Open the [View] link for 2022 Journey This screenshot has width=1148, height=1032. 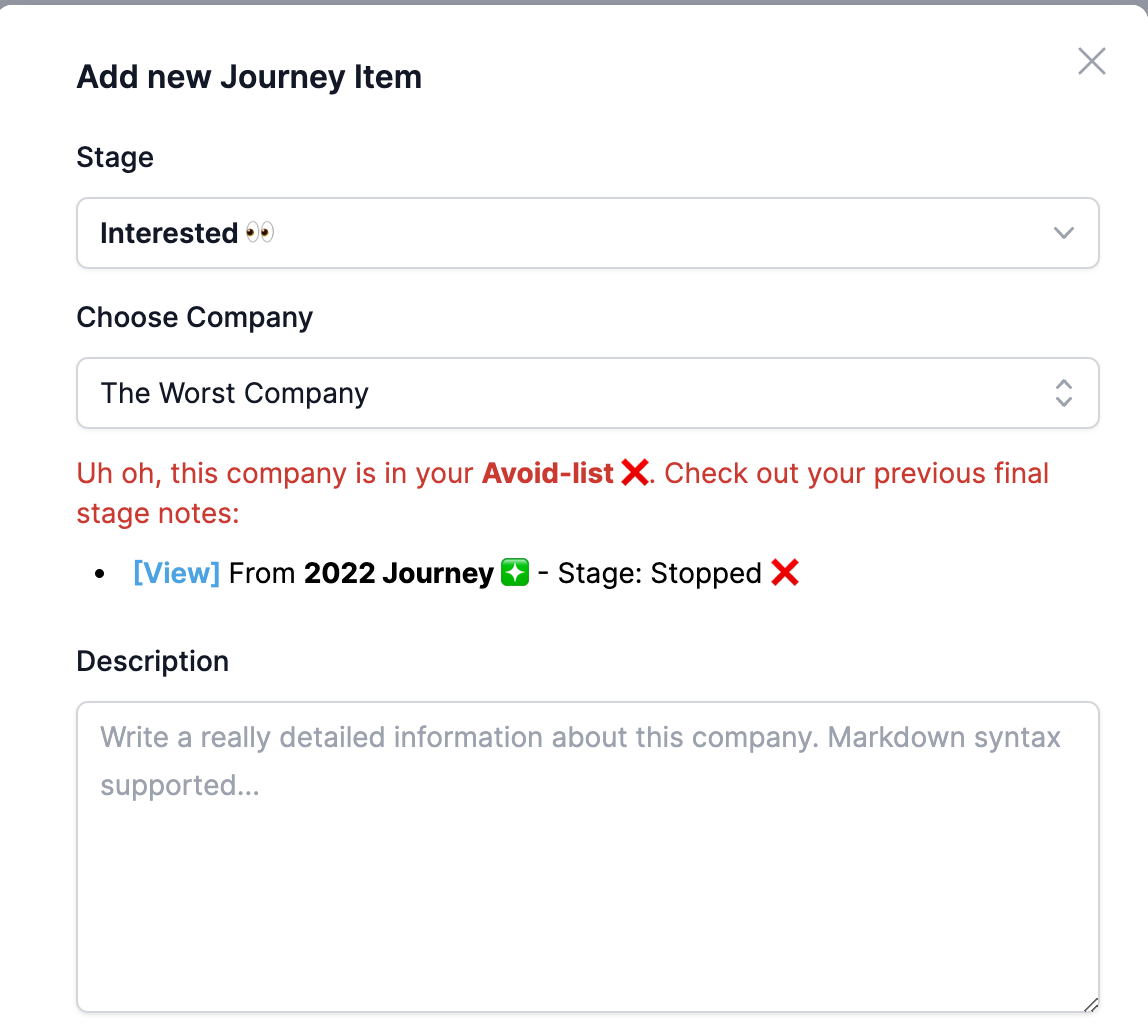tap(176, 573)
